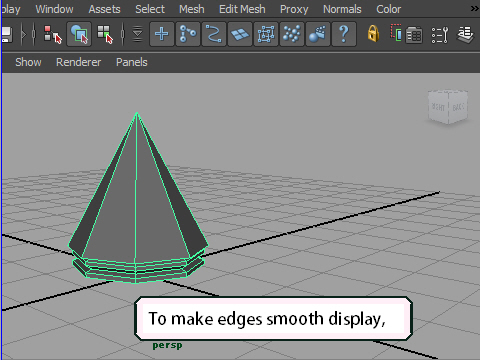This screenshot has width=480, height=360.
Task: Click the persp camera label
Action: tap(167, 345)
